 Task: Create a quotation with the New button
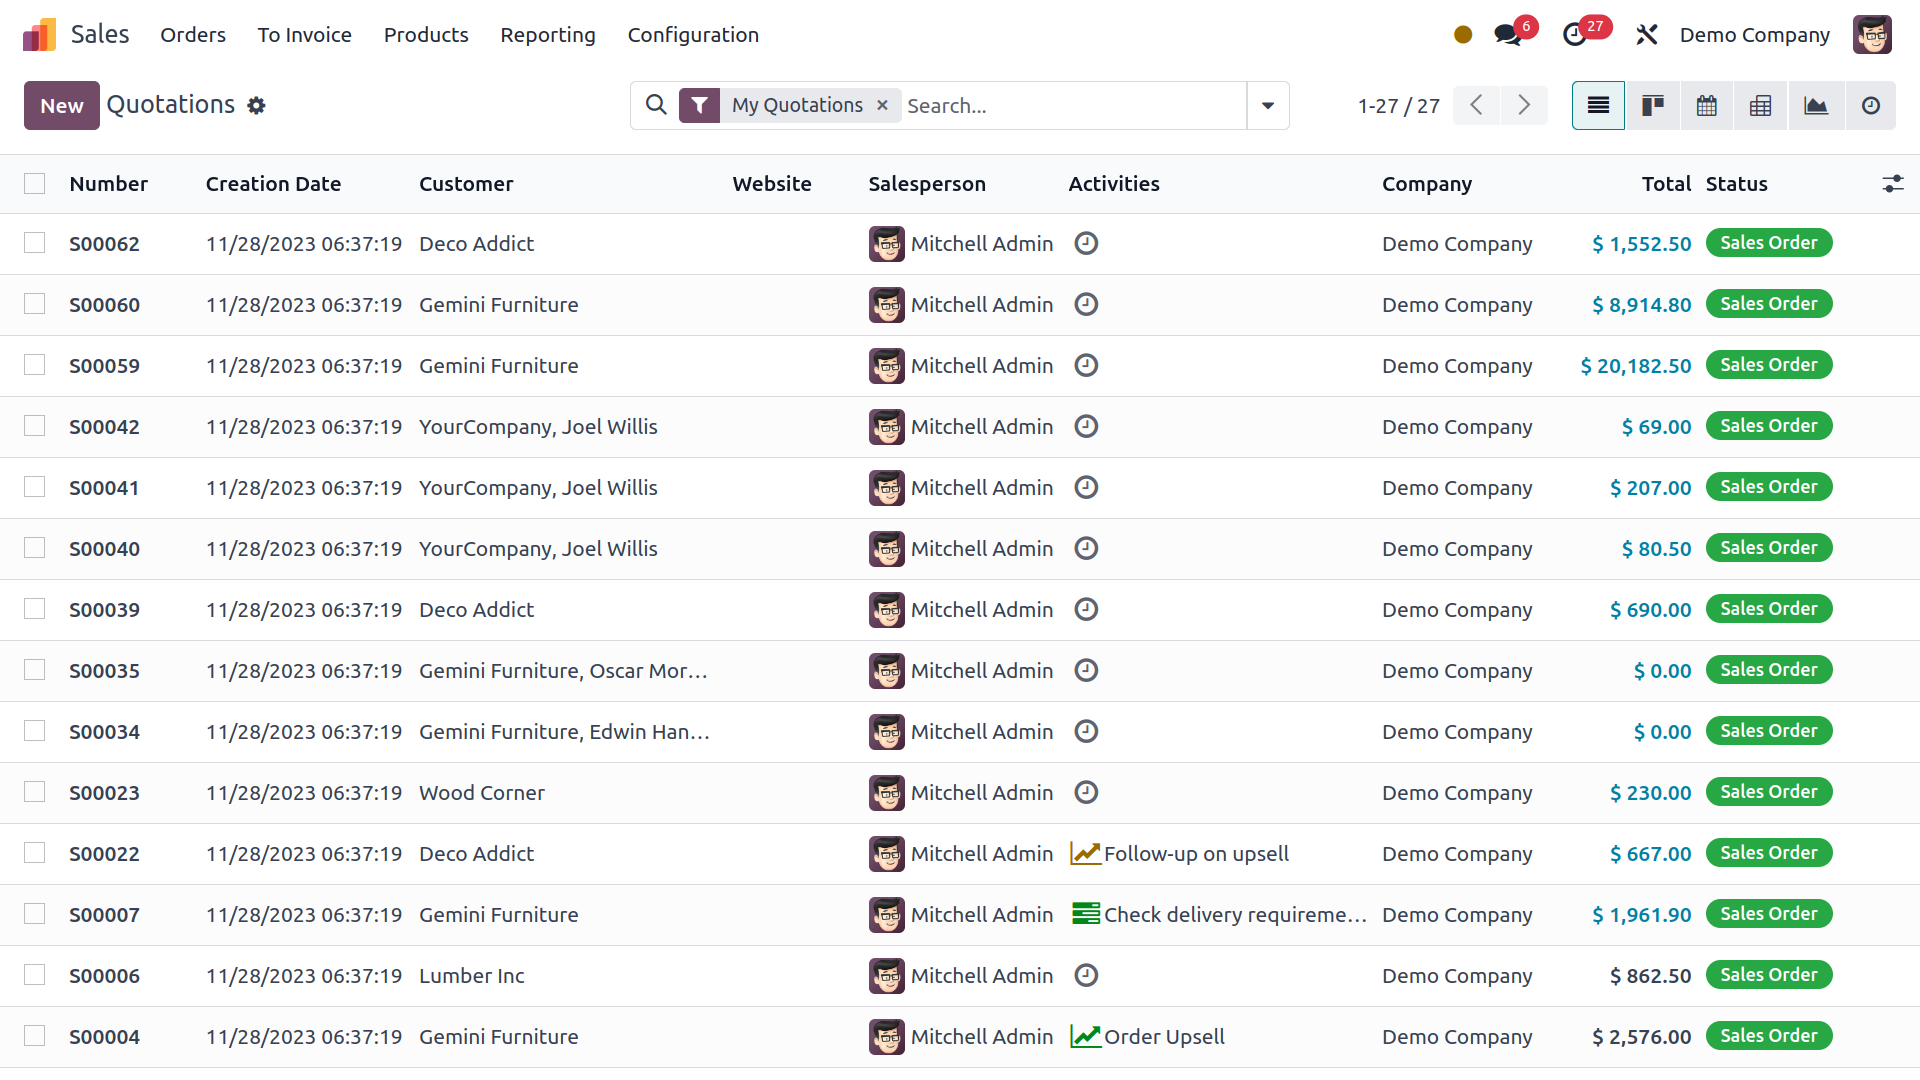pos(61,105)
